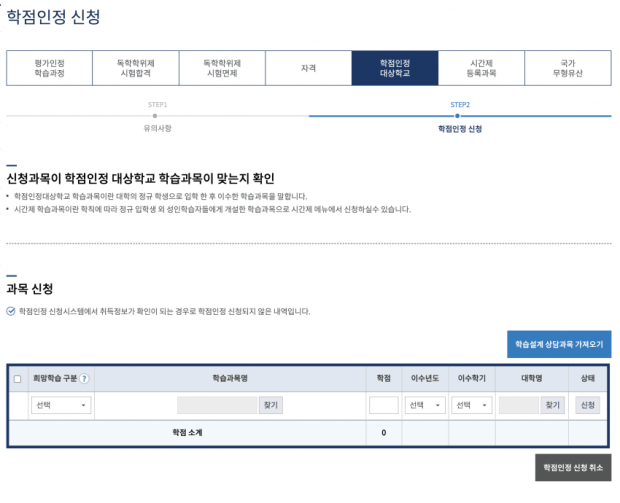This screenshot has width=620, height=503.
Task: Click 학습설계 상담과목 가져오기 button
Action: [559, 344]
